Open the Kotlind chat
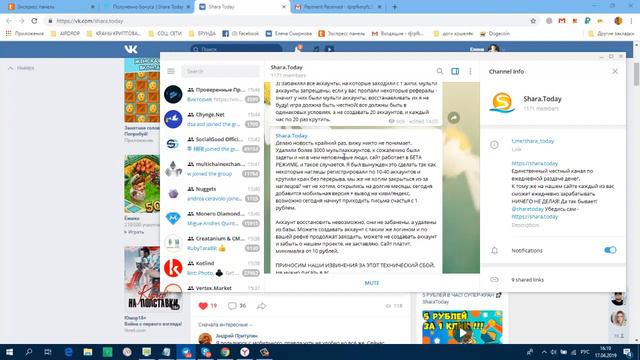The image size is (640, 360). (x=211, y=268)
